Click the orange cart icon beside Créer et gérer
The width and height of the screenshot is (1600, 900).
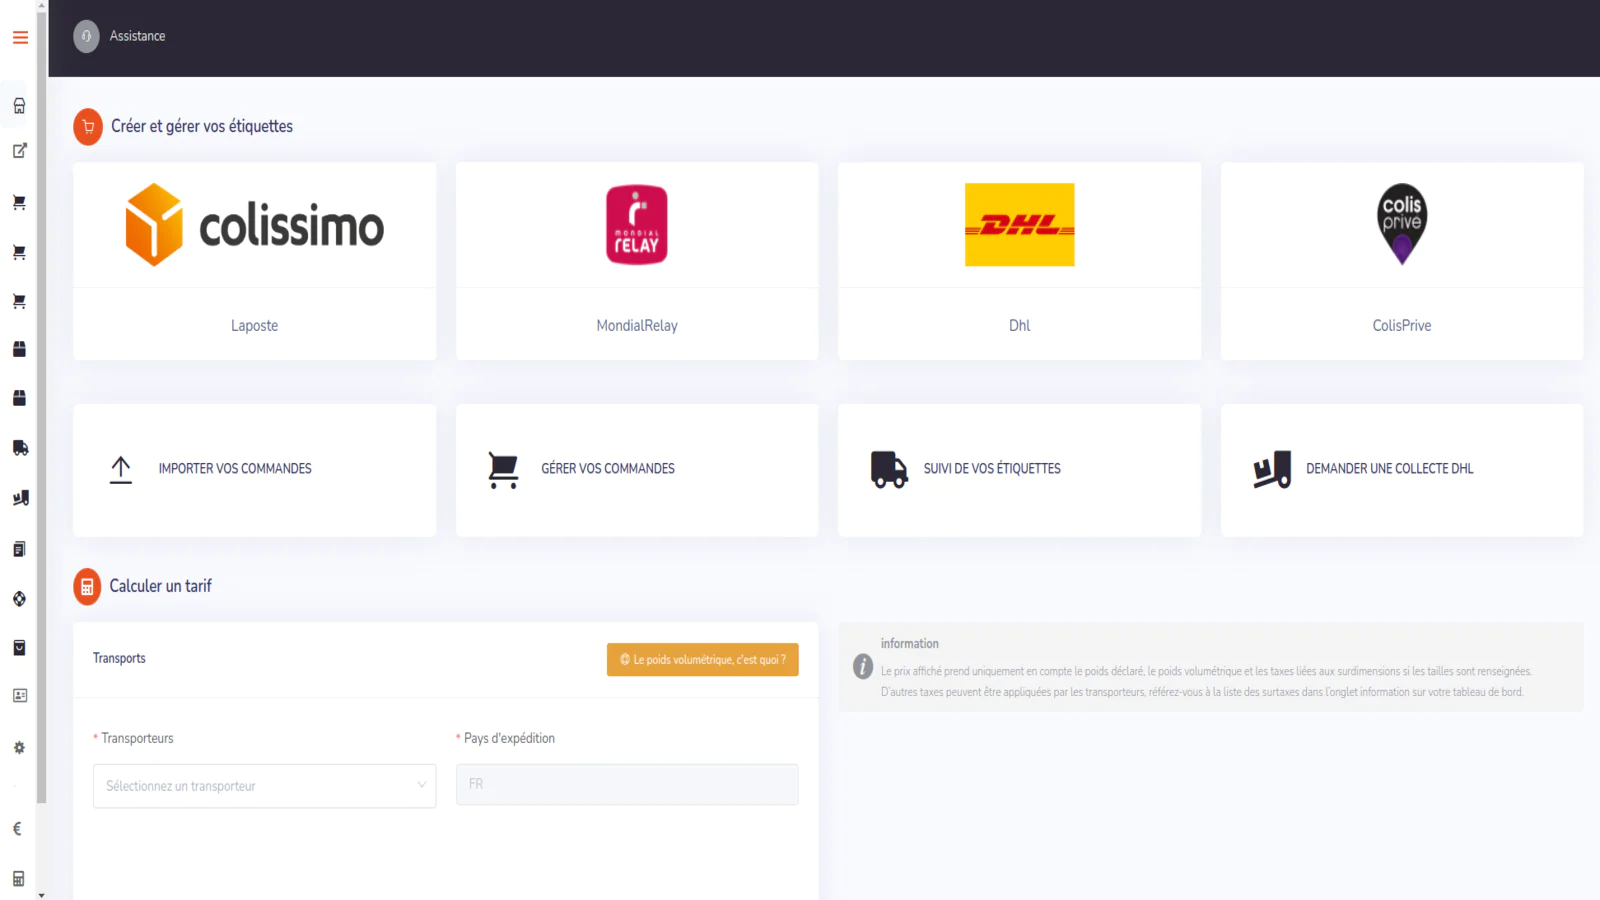point(88,127)
